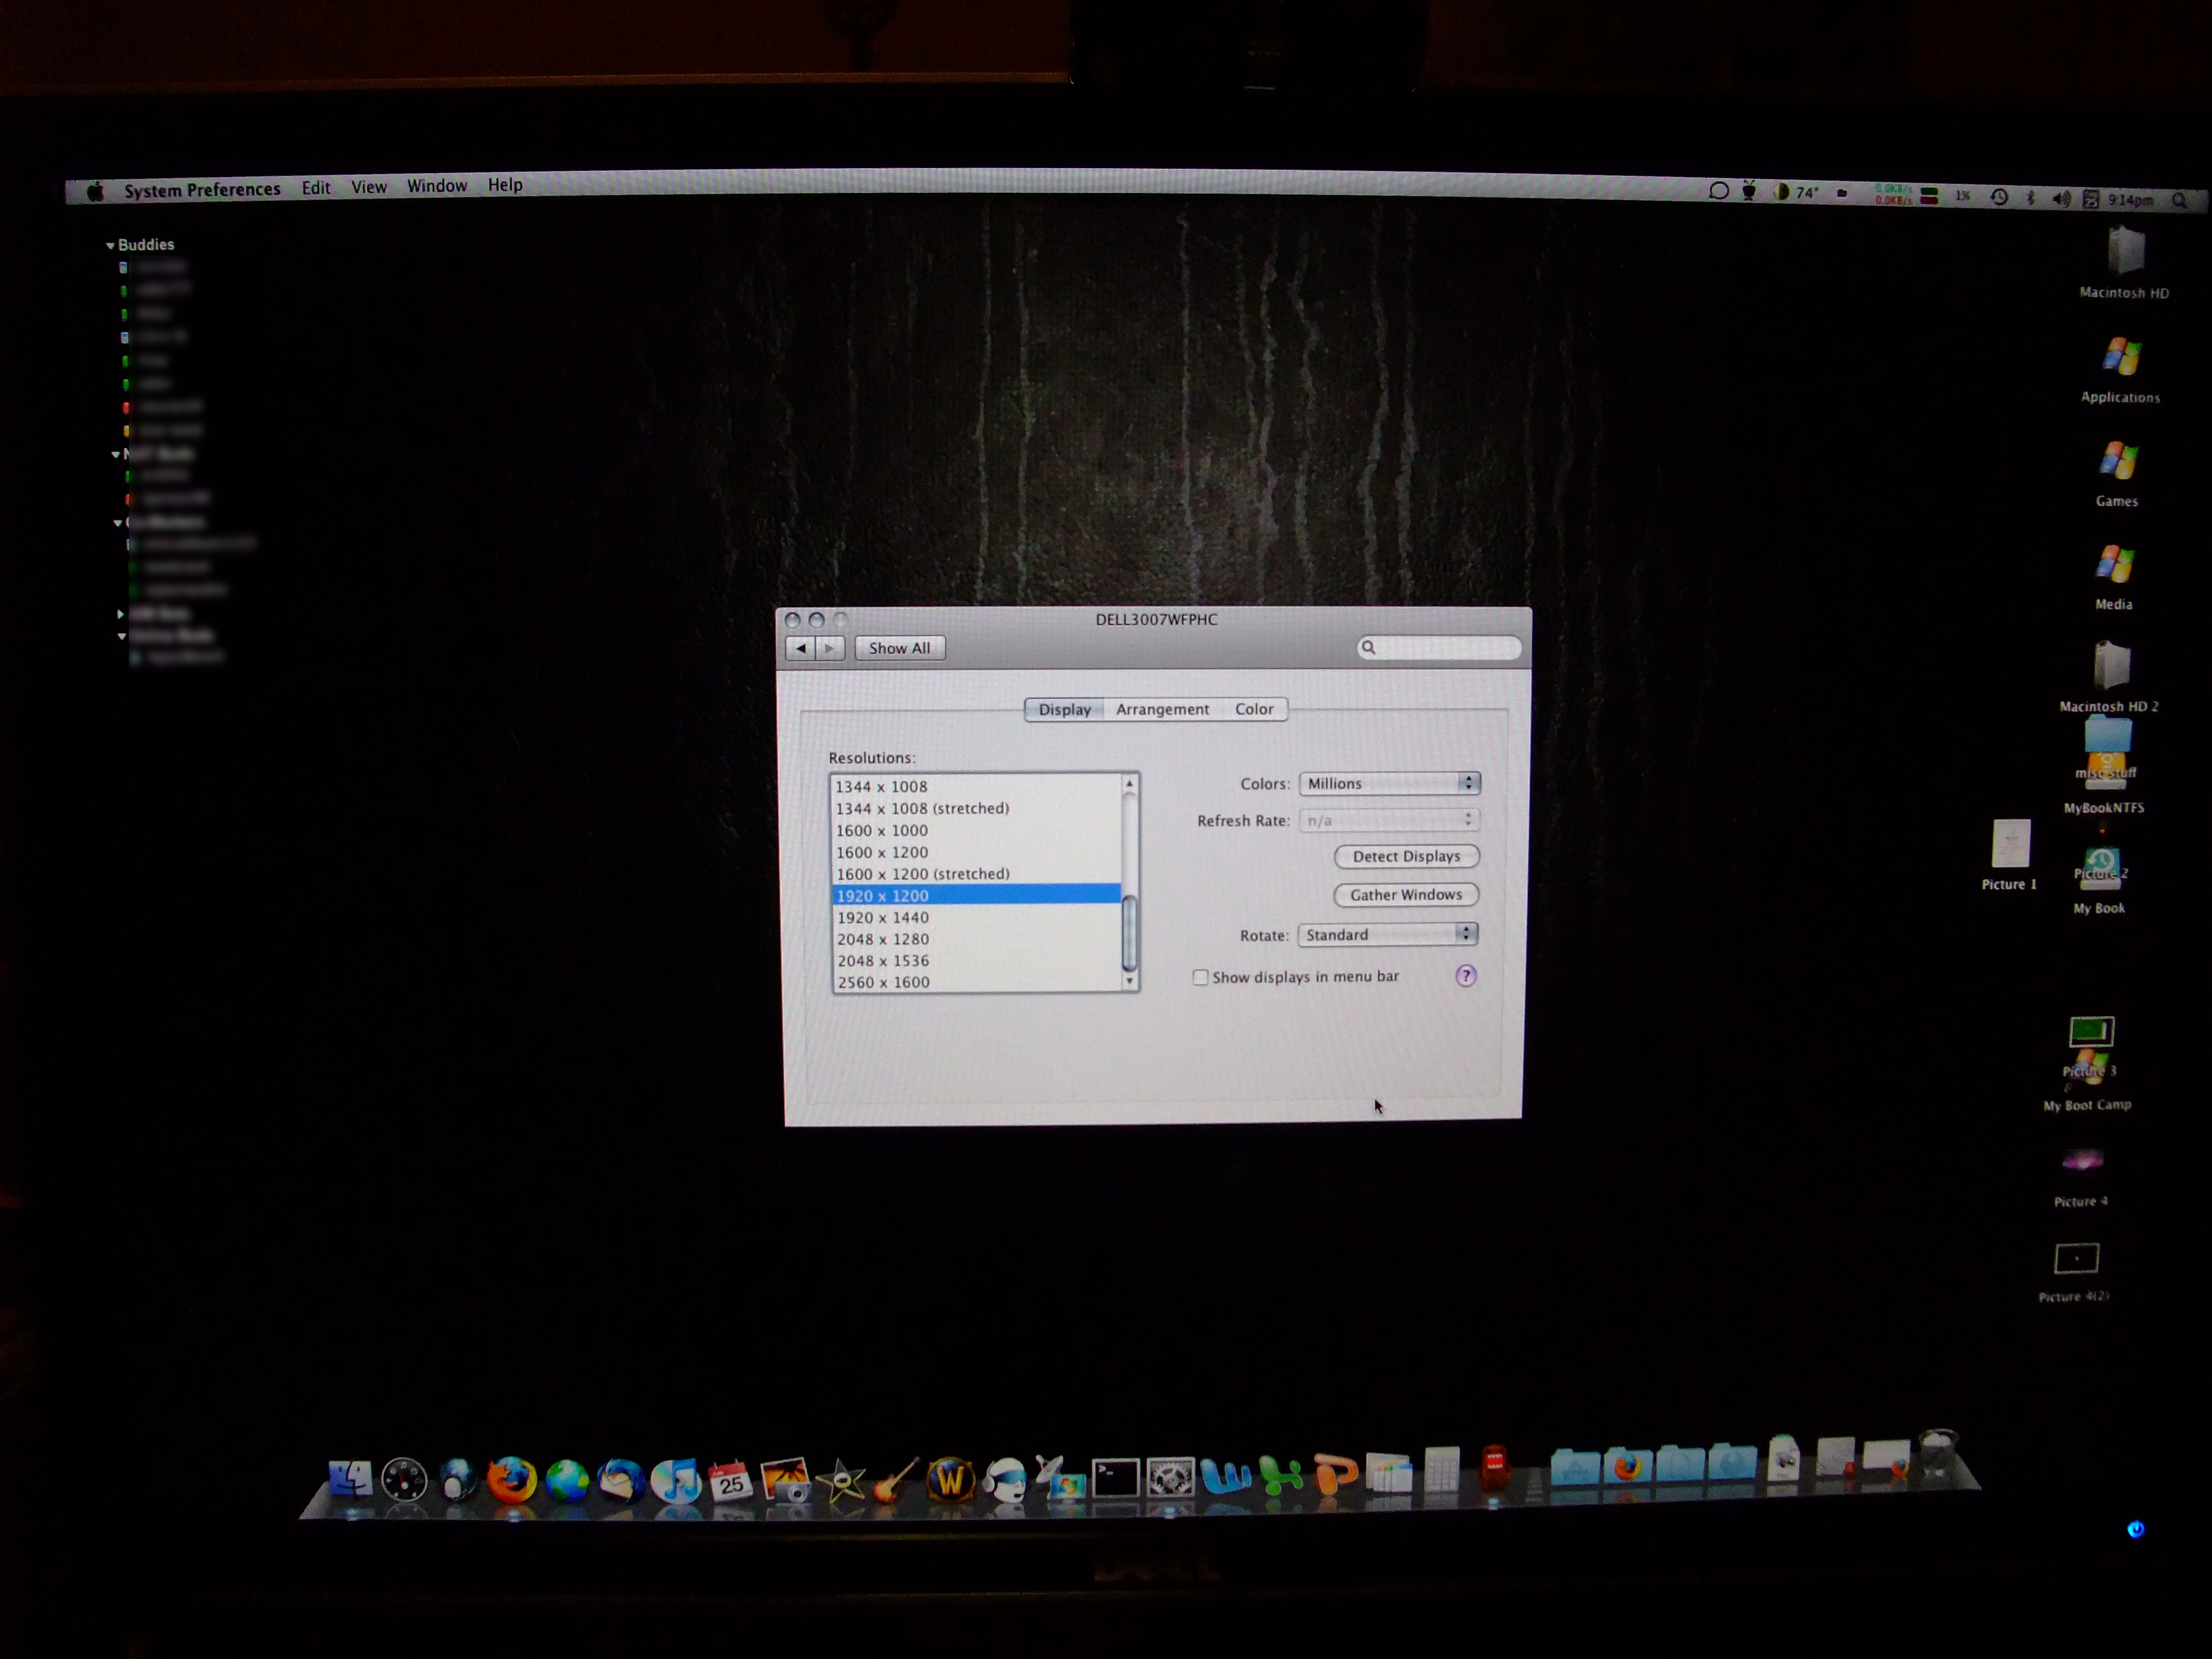Image resolution: width=2212 pixels, height=1659 pixels.
Task: Select the 2560 x 1600 resolution
Action: (883, 982)
